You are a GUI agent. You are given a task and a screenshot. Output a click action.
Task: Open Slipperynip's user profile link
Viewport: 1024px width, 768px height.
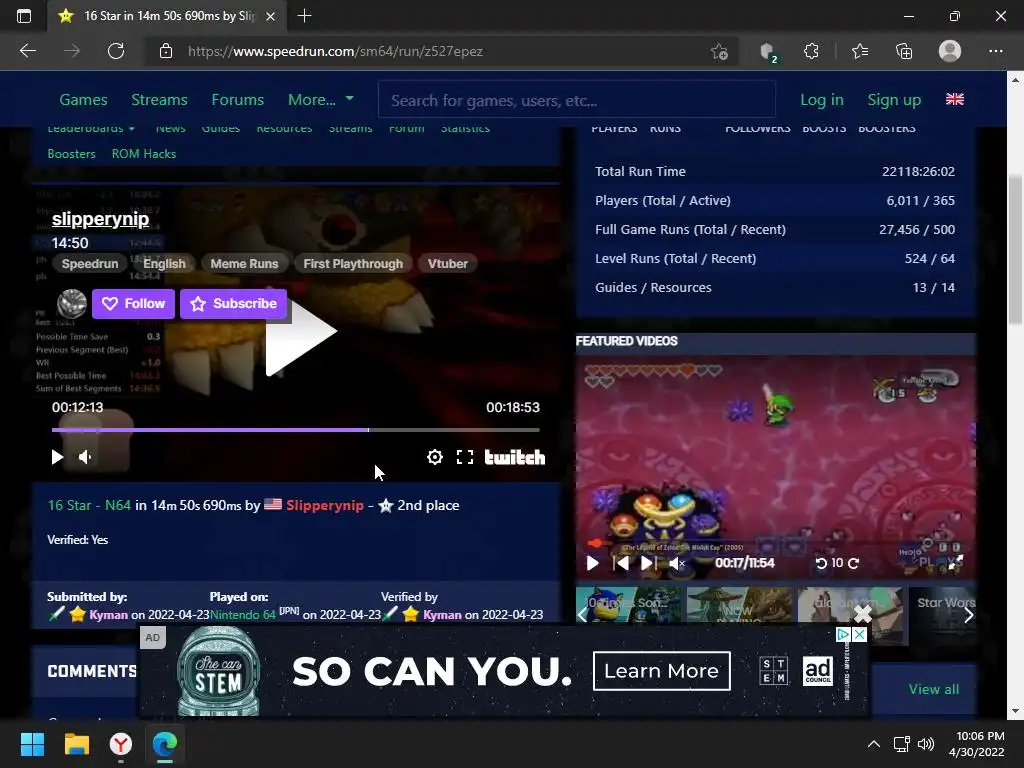pyautogui.click(x=325, y=505)
